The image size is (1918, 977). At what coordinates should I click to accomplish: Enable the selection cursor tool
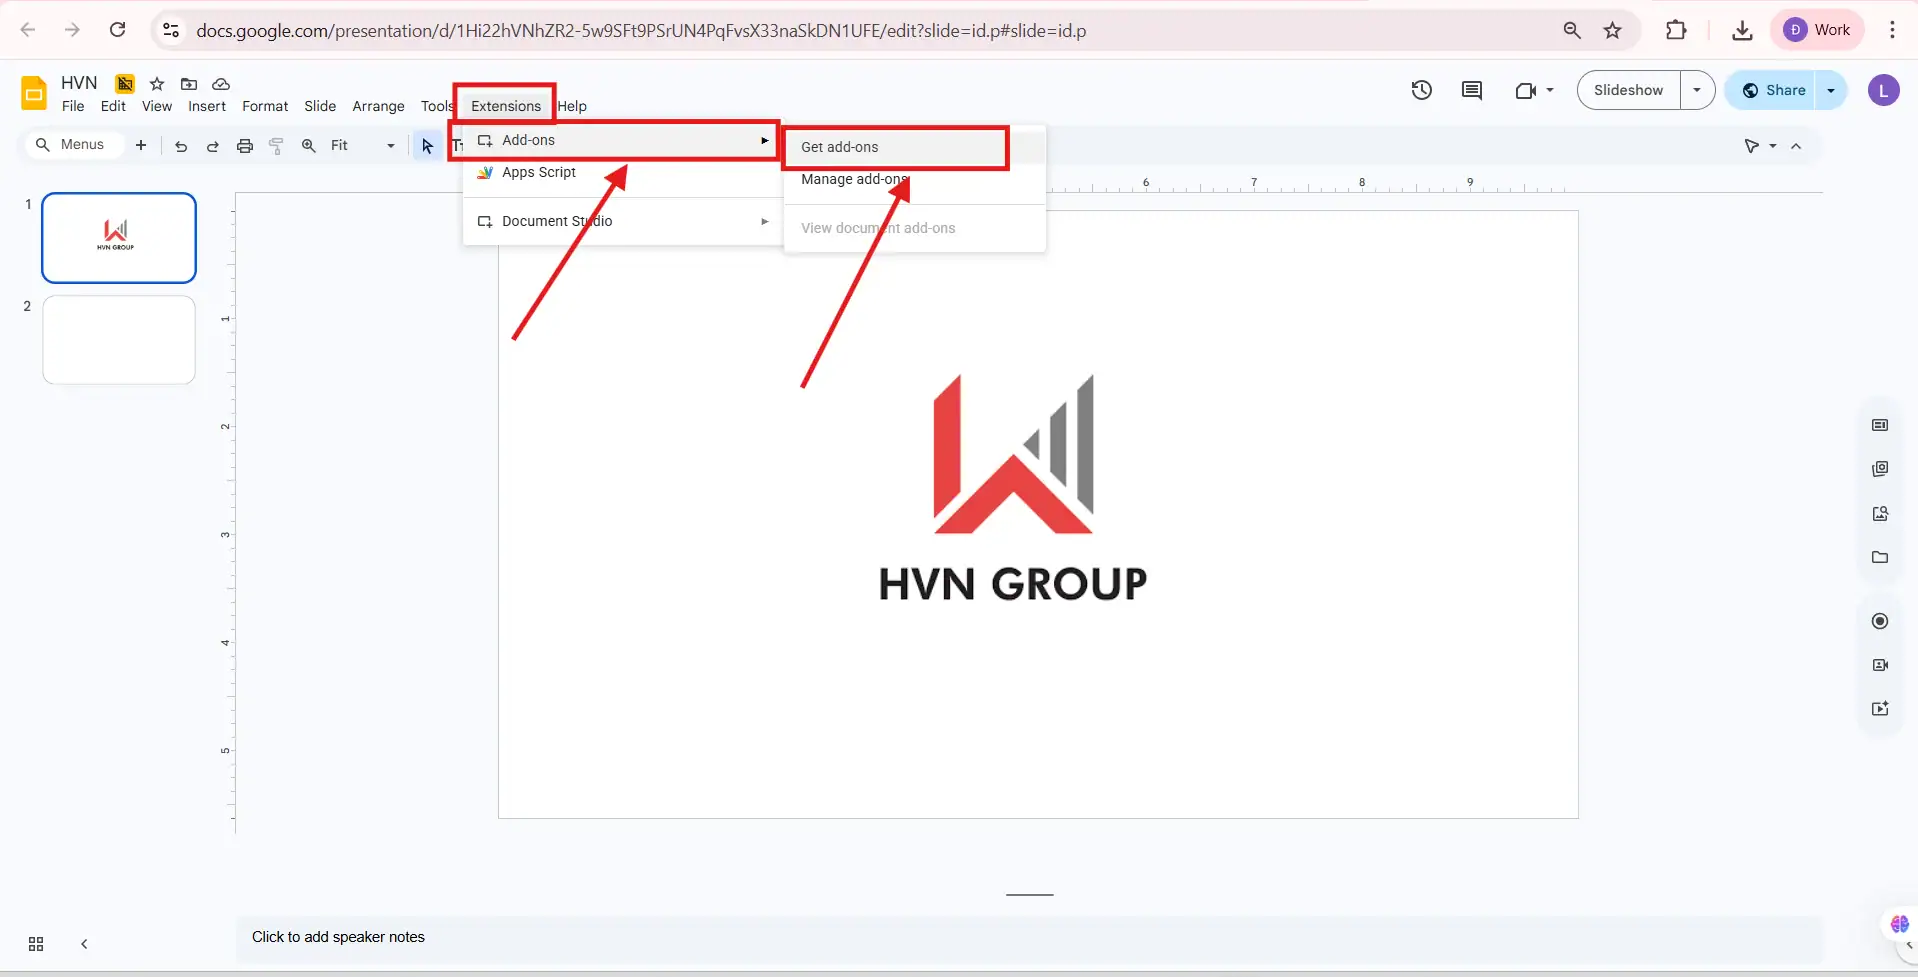tap(426, 145)
